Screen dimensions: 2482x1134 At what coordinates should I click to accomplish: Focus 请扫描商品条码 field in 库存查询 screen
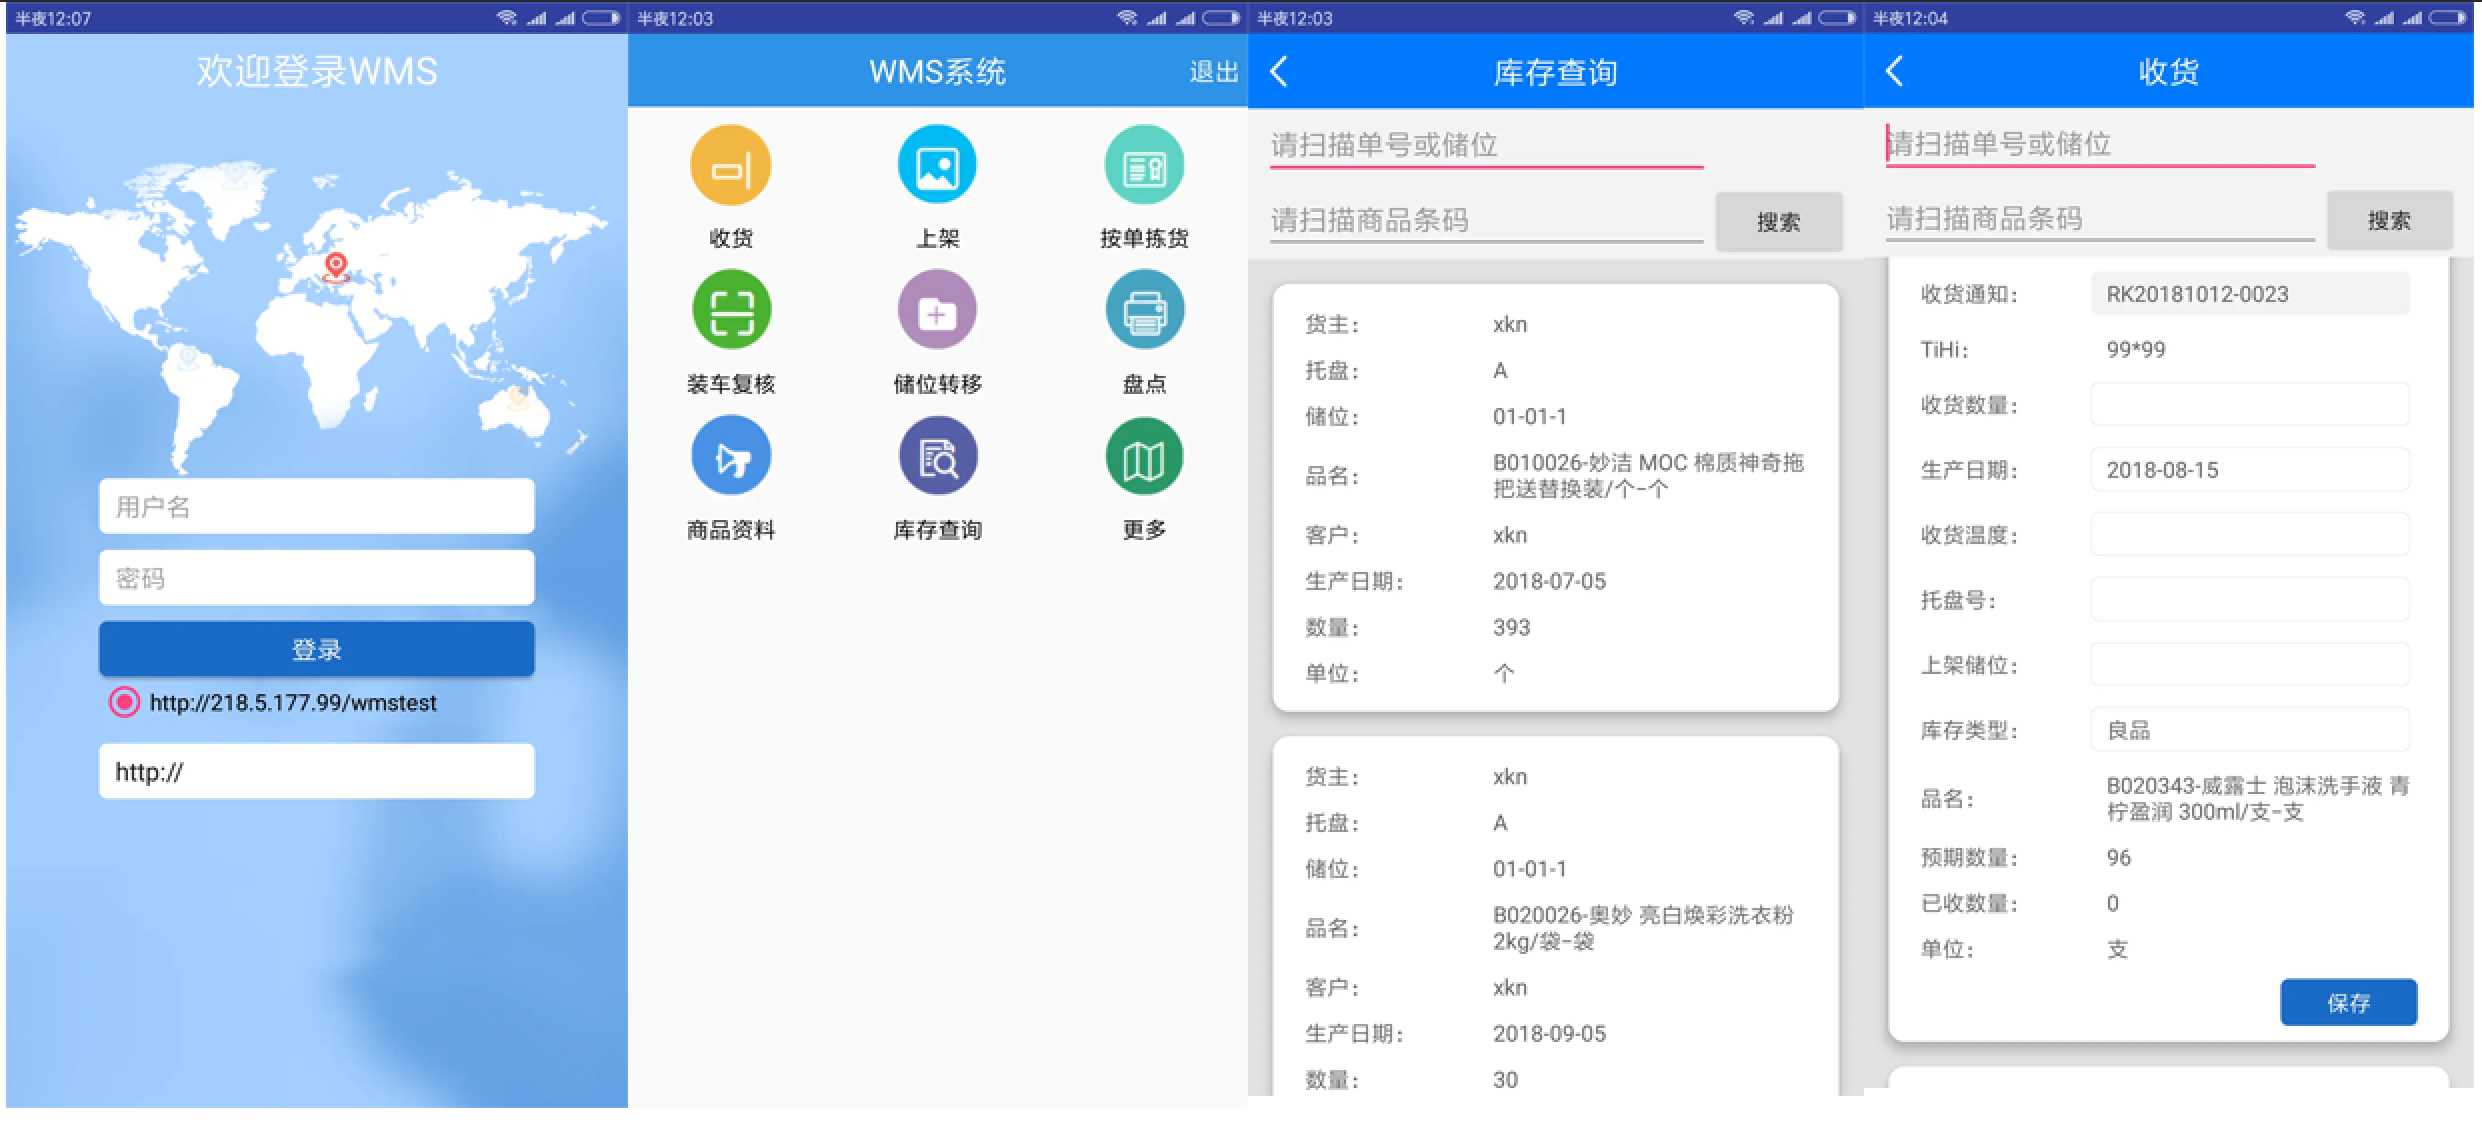tap(1486, 220)
